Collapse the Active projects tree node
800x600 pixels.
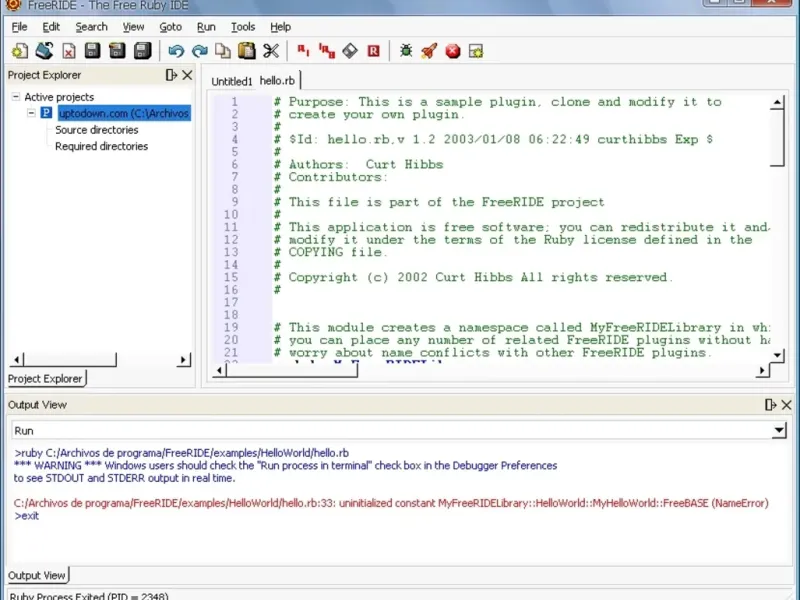click(x=16, y=97)
